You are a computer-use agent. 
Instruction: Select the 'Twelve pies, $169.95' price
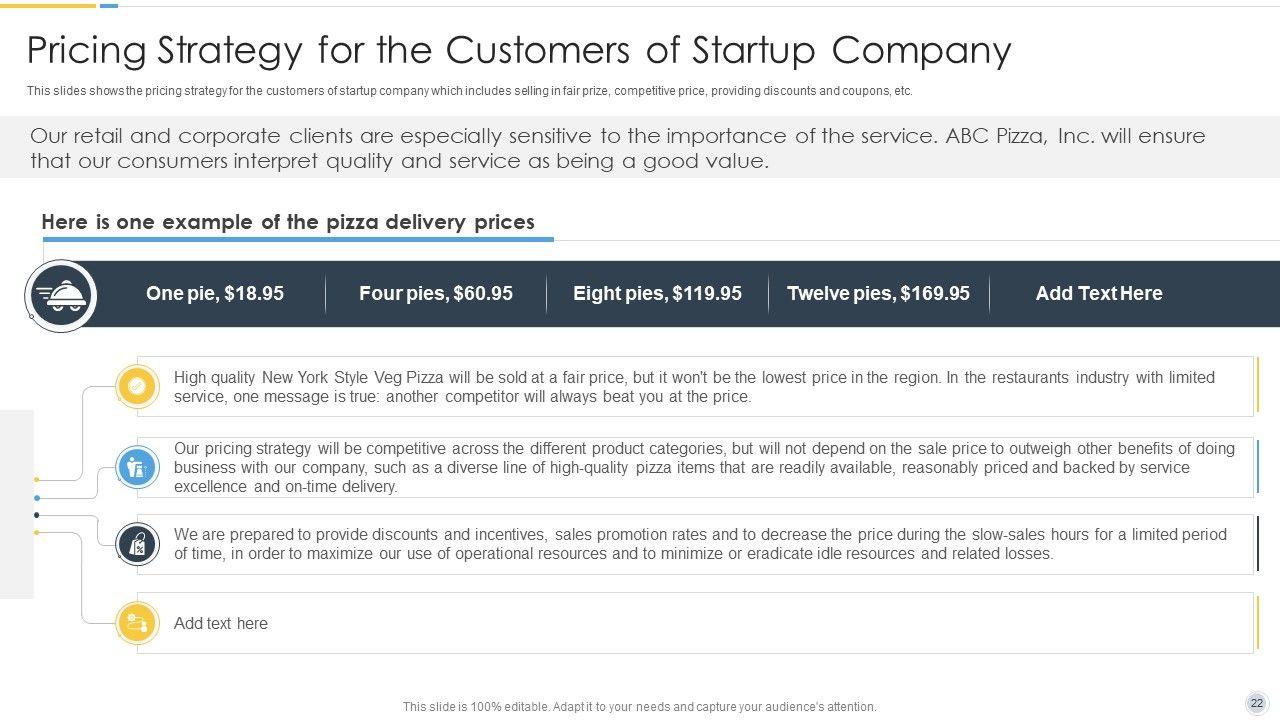pyautogui.click(x=878, y=293)
